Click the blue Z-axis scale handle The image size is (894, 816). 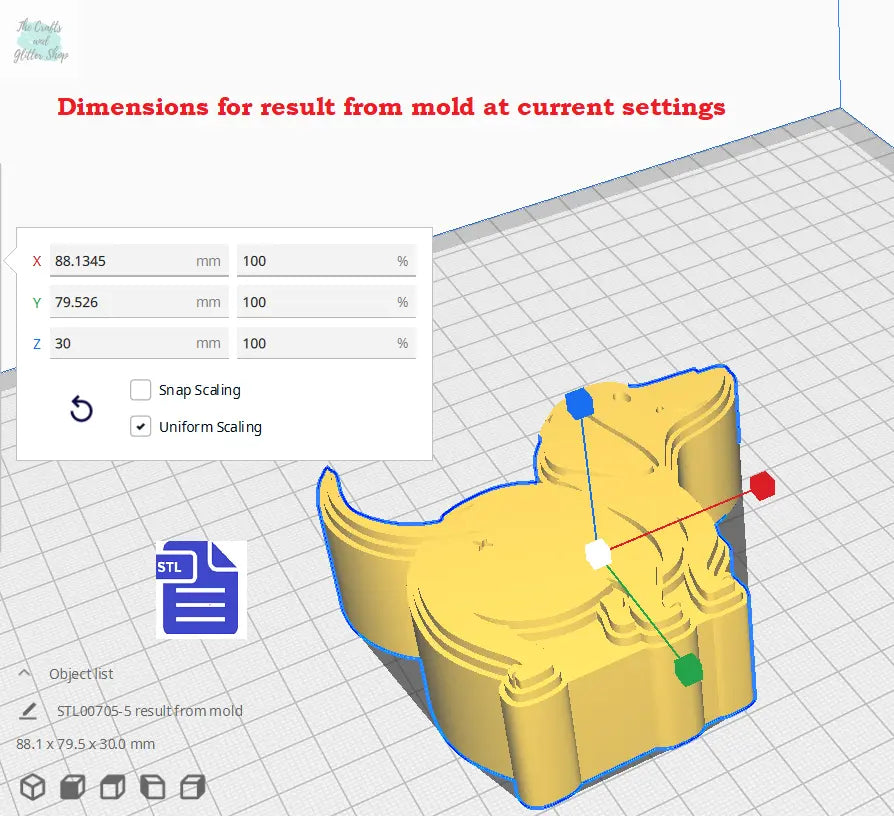(x=578, y=404)
